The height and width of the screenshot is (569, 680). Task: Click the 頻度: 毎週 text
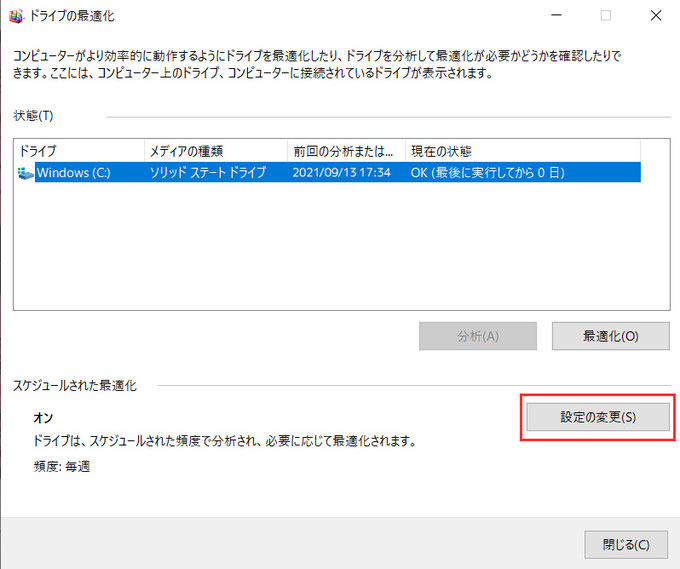[62, 467]
